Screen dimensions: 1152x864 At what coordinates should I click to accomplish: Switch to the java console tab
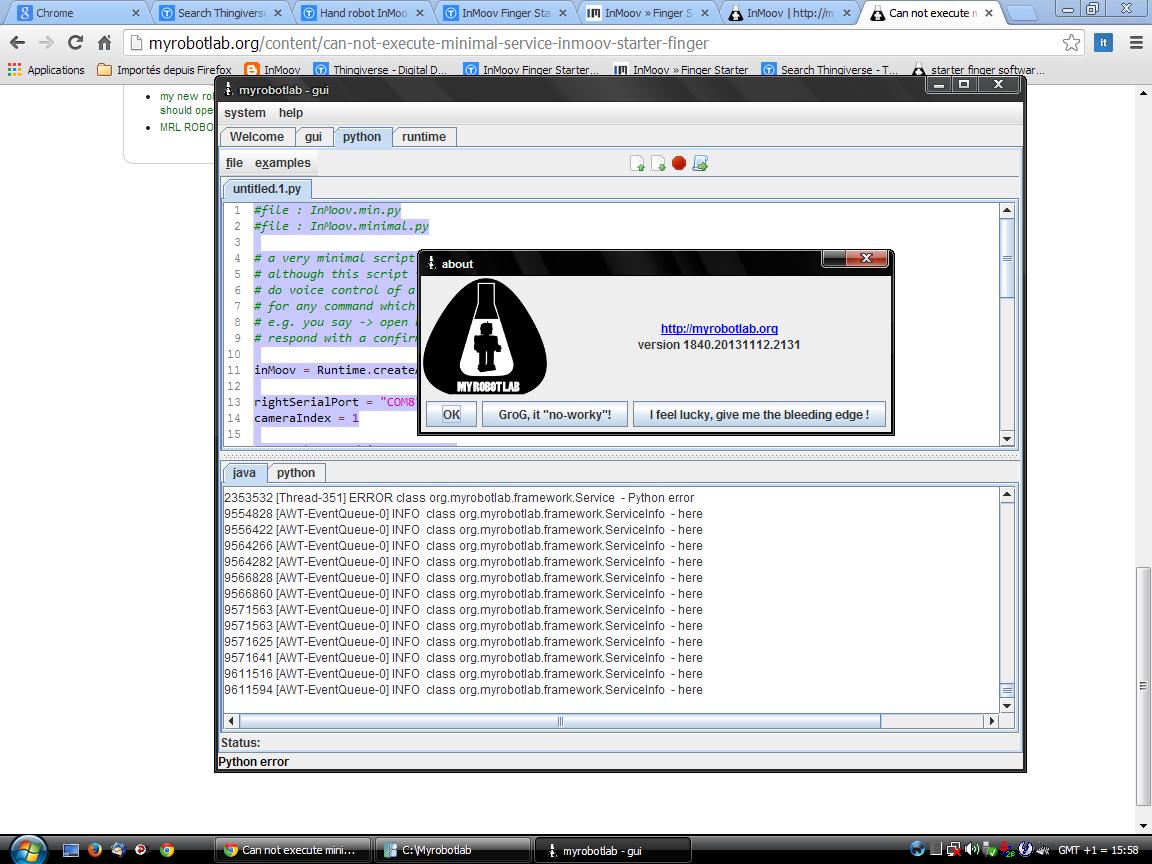tap(244, 473)
